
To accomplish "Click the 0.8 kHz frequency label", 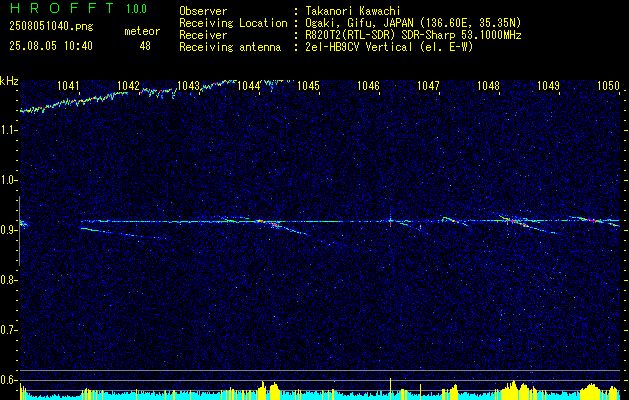I will (x=8, y=280).
